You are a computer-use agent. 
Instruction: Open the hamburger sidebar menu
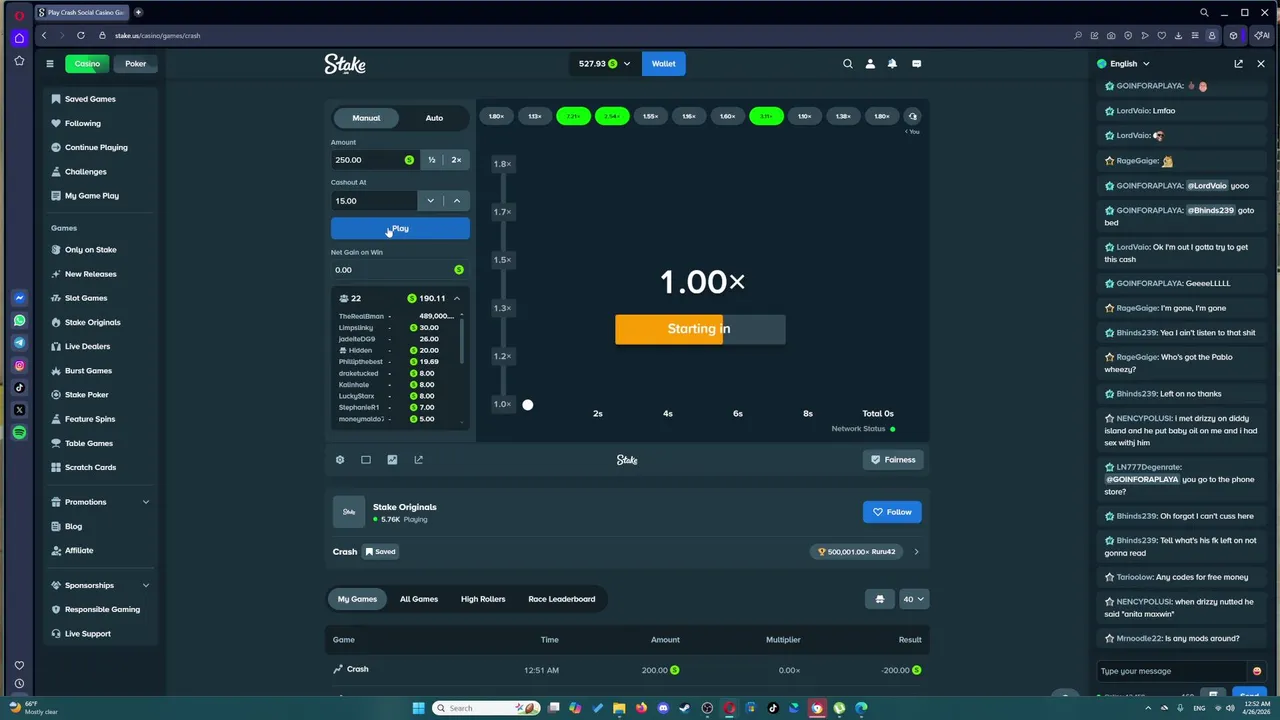[49, 63]
